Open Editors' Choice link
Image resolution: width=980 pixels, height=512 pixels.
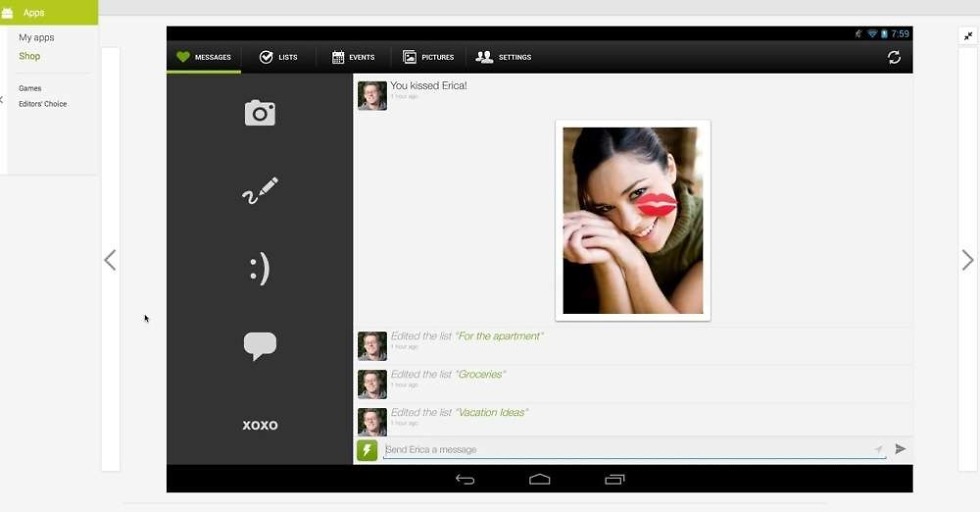click(42, 104)
